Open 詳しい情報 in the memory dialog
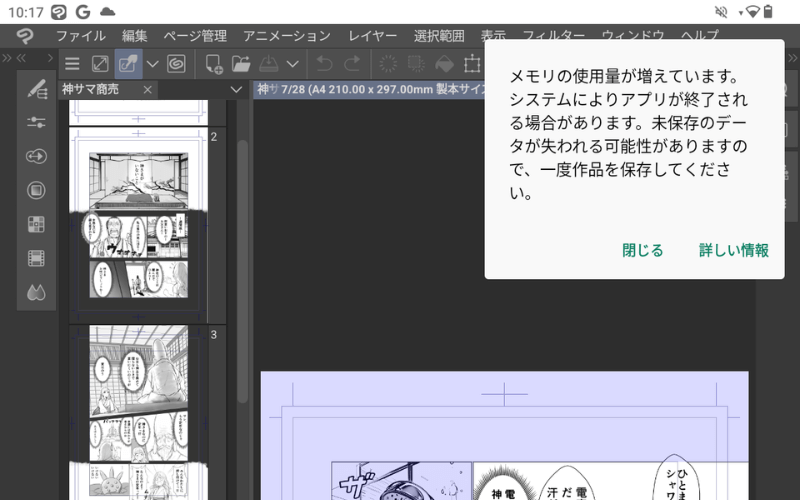Image resolution: width=800 pixels, height=500 pixels. (734, 250)
